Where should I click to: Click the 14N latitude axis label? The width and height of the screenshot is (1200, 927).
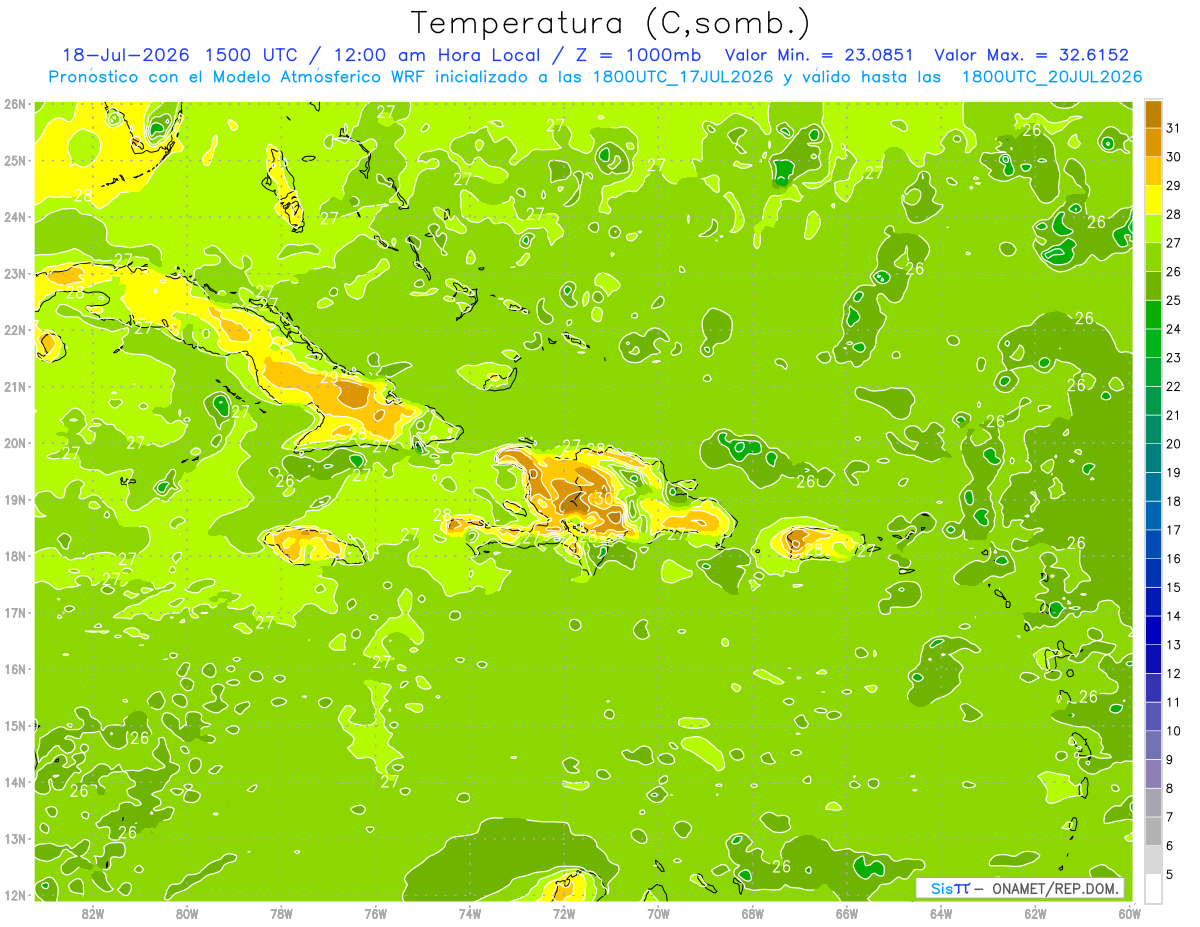[x=14, y=782]
